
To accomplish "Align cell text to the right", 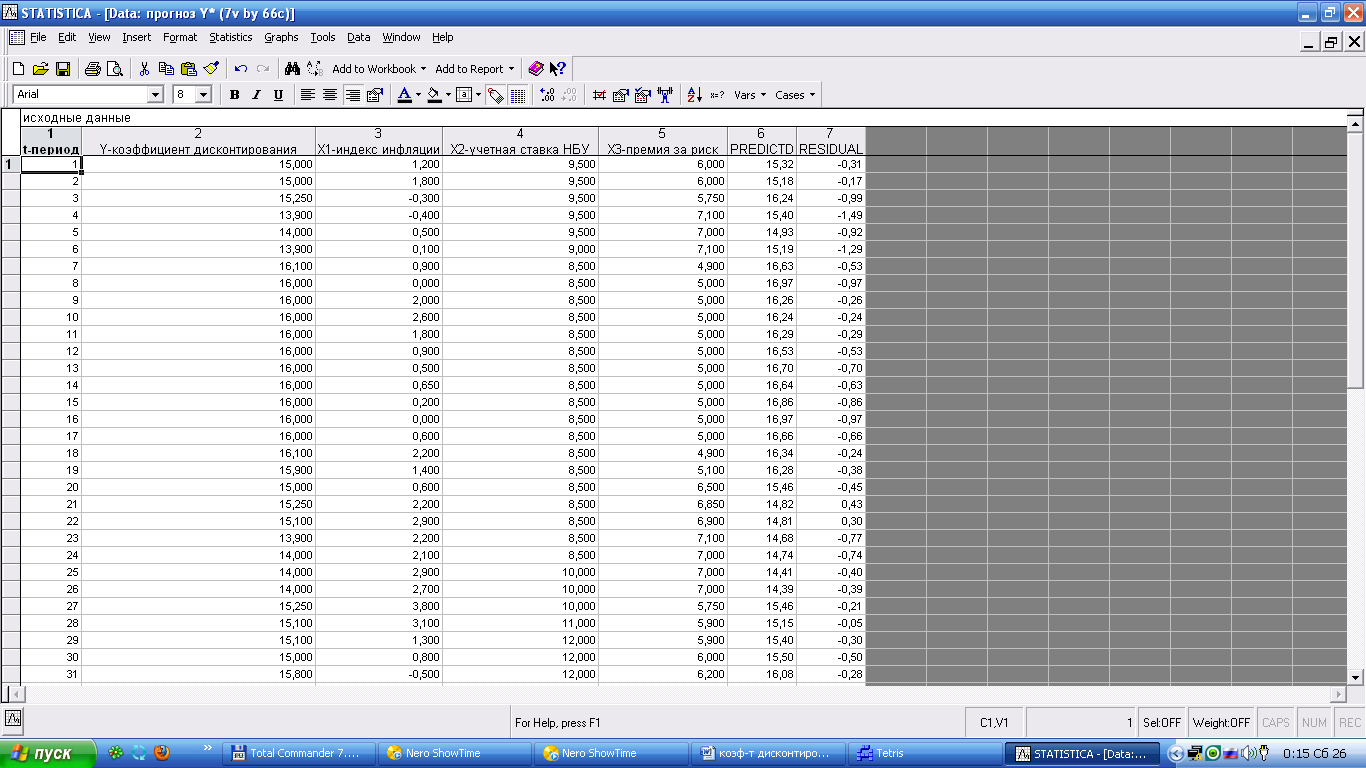I will point(352,95).
